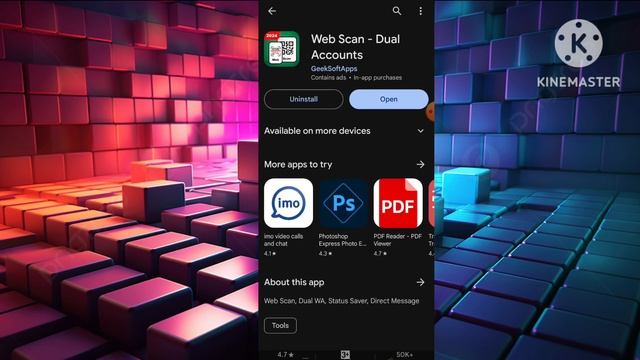Screen dimensions: 640x360
Task: Uninstall the Web Scan app
Action: point(304,99)
